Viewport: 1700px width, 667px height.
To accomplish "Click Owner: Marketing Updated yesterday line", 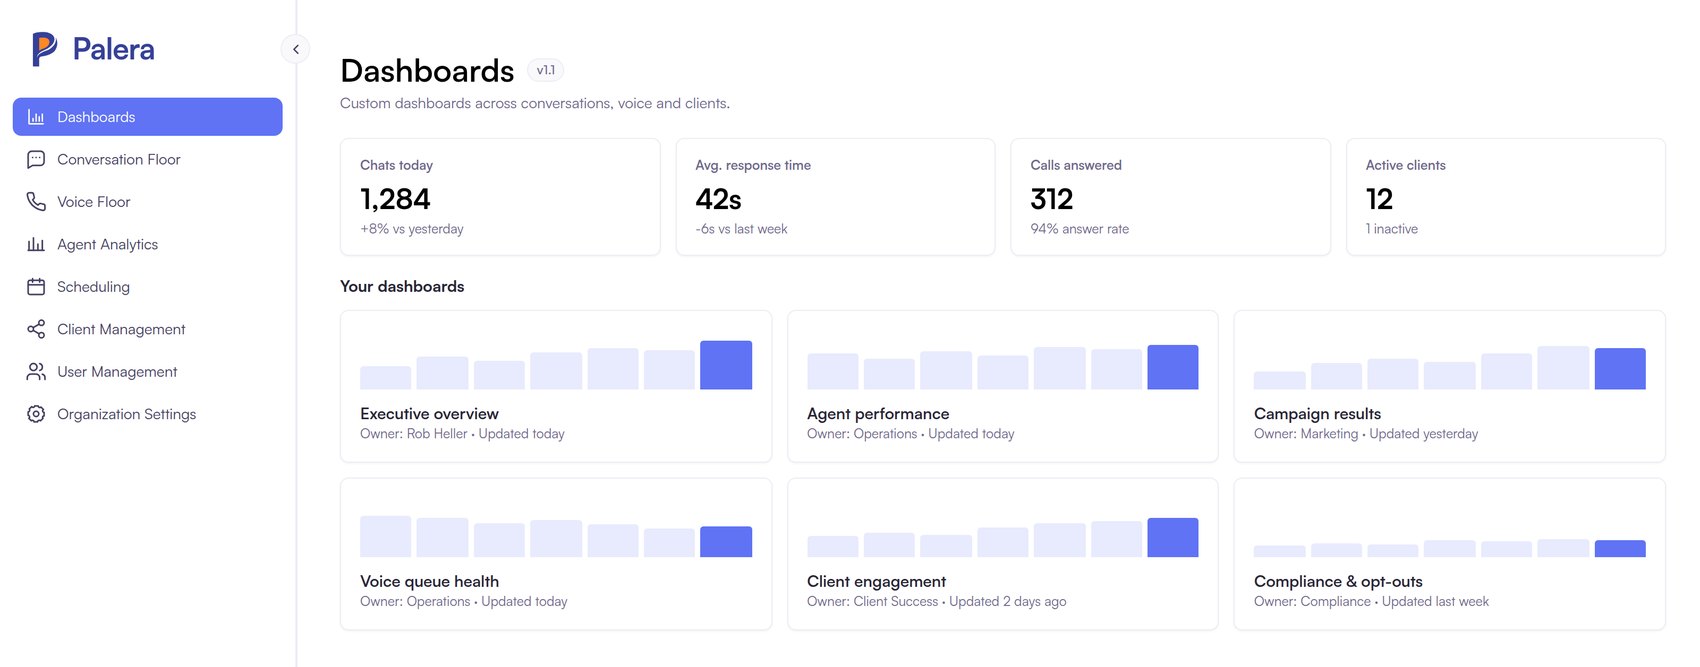I will pyautogui.click(x=1366, y=434).
